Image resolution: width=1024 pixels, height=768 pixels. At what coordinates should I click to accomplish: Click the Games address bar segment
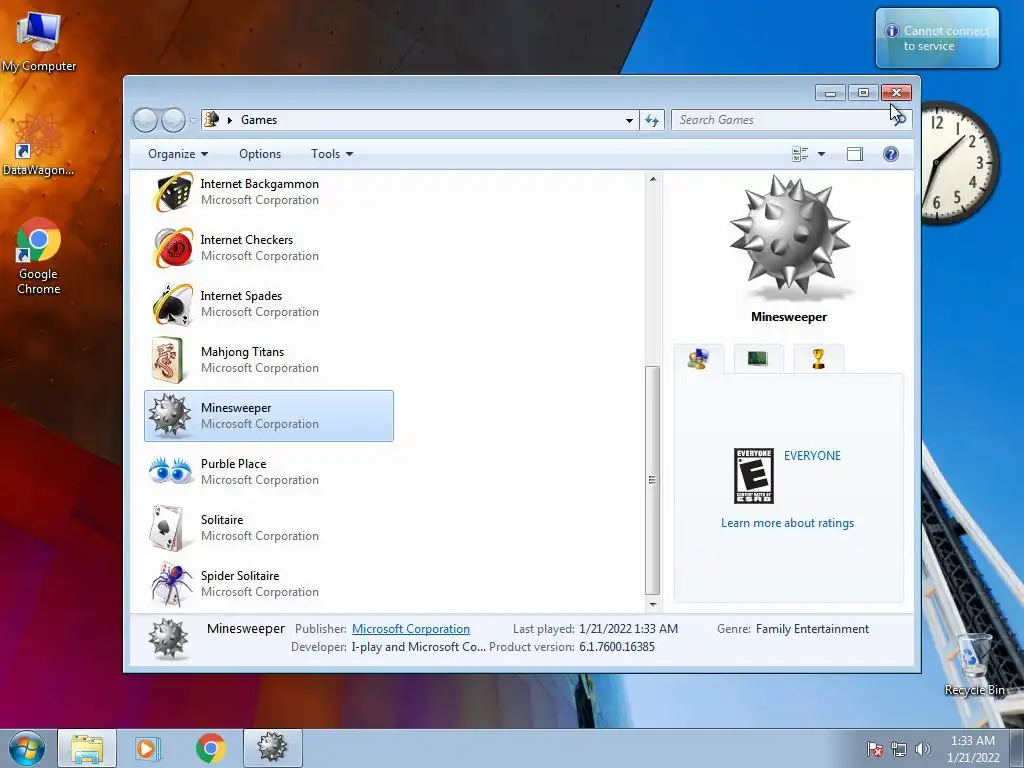point(259,120)
